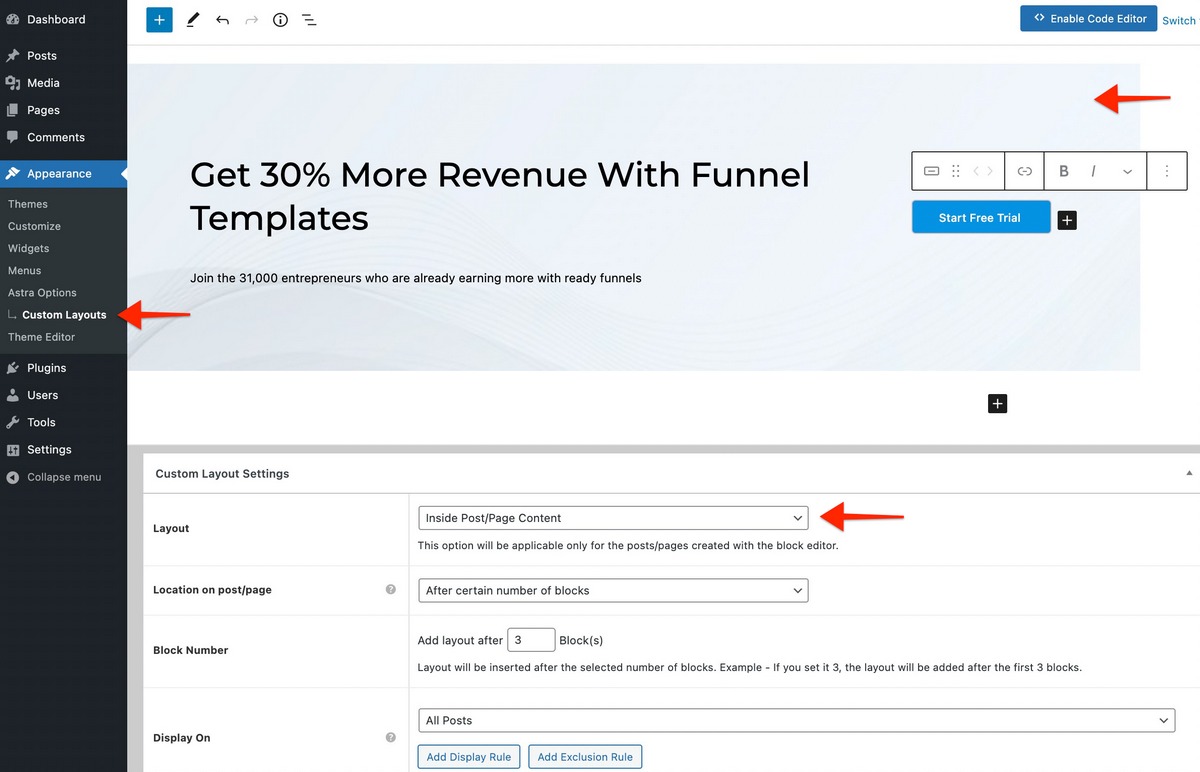Open the All Posts Display On dropdown

click(796, 720)
